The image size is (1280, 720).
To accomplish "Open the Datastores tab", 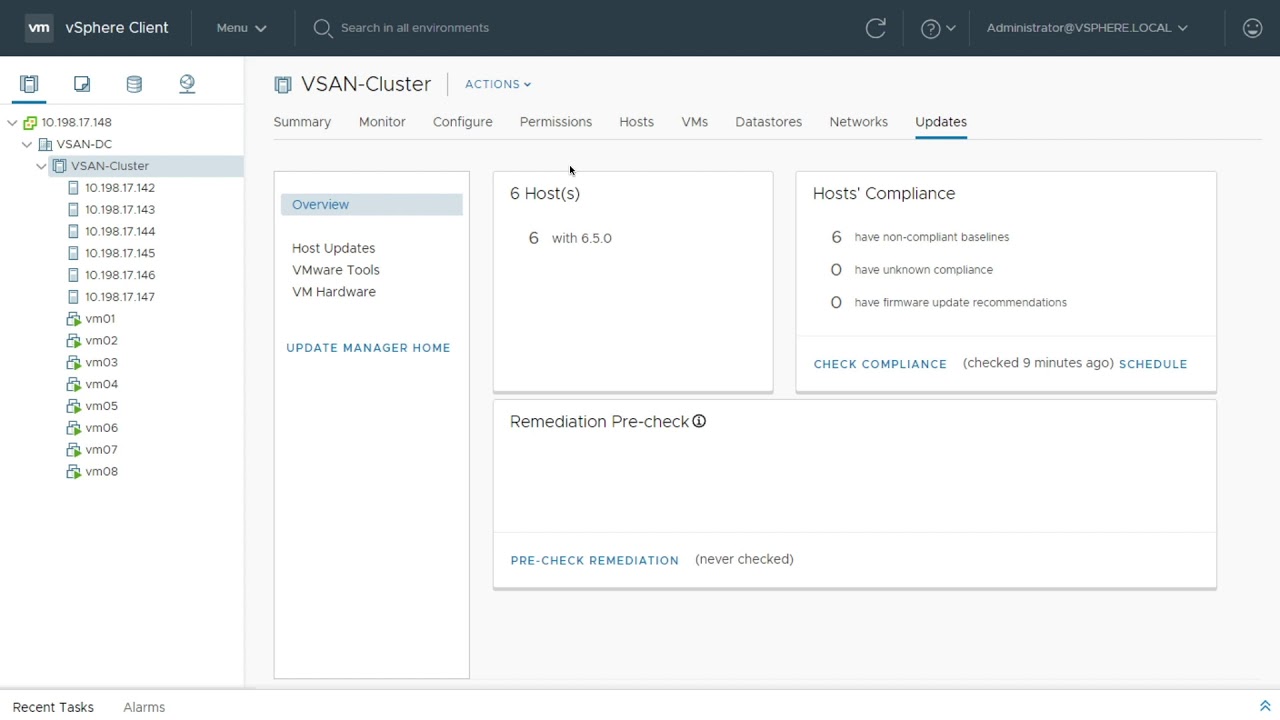I will coord(768,122).
